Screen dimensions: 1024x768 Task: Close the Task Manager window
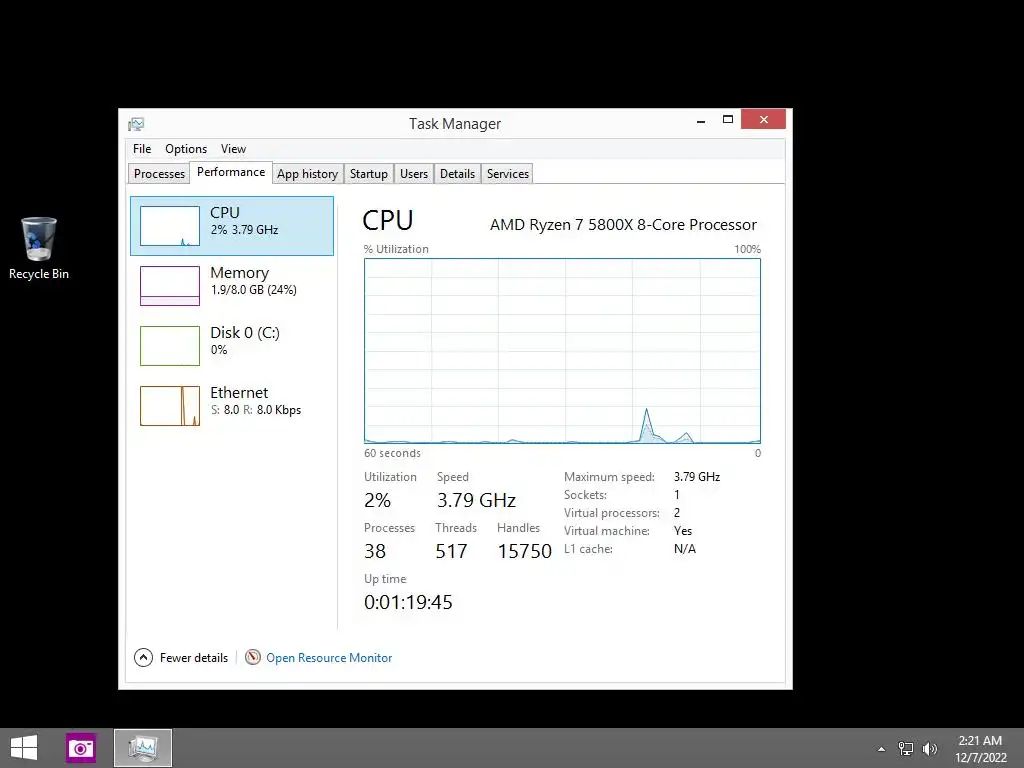click(763, 120)
